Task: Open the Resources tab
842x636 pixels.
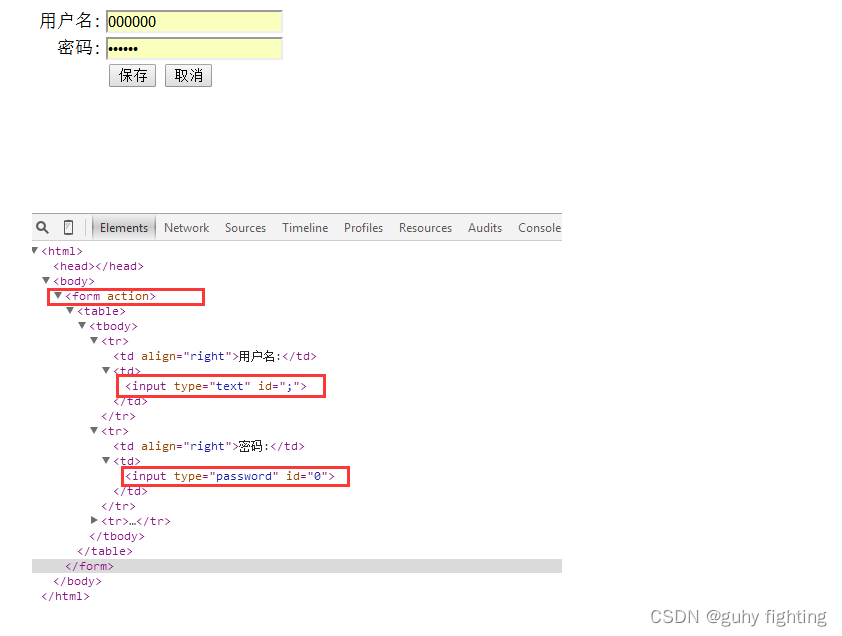Action: click(425, 228)
